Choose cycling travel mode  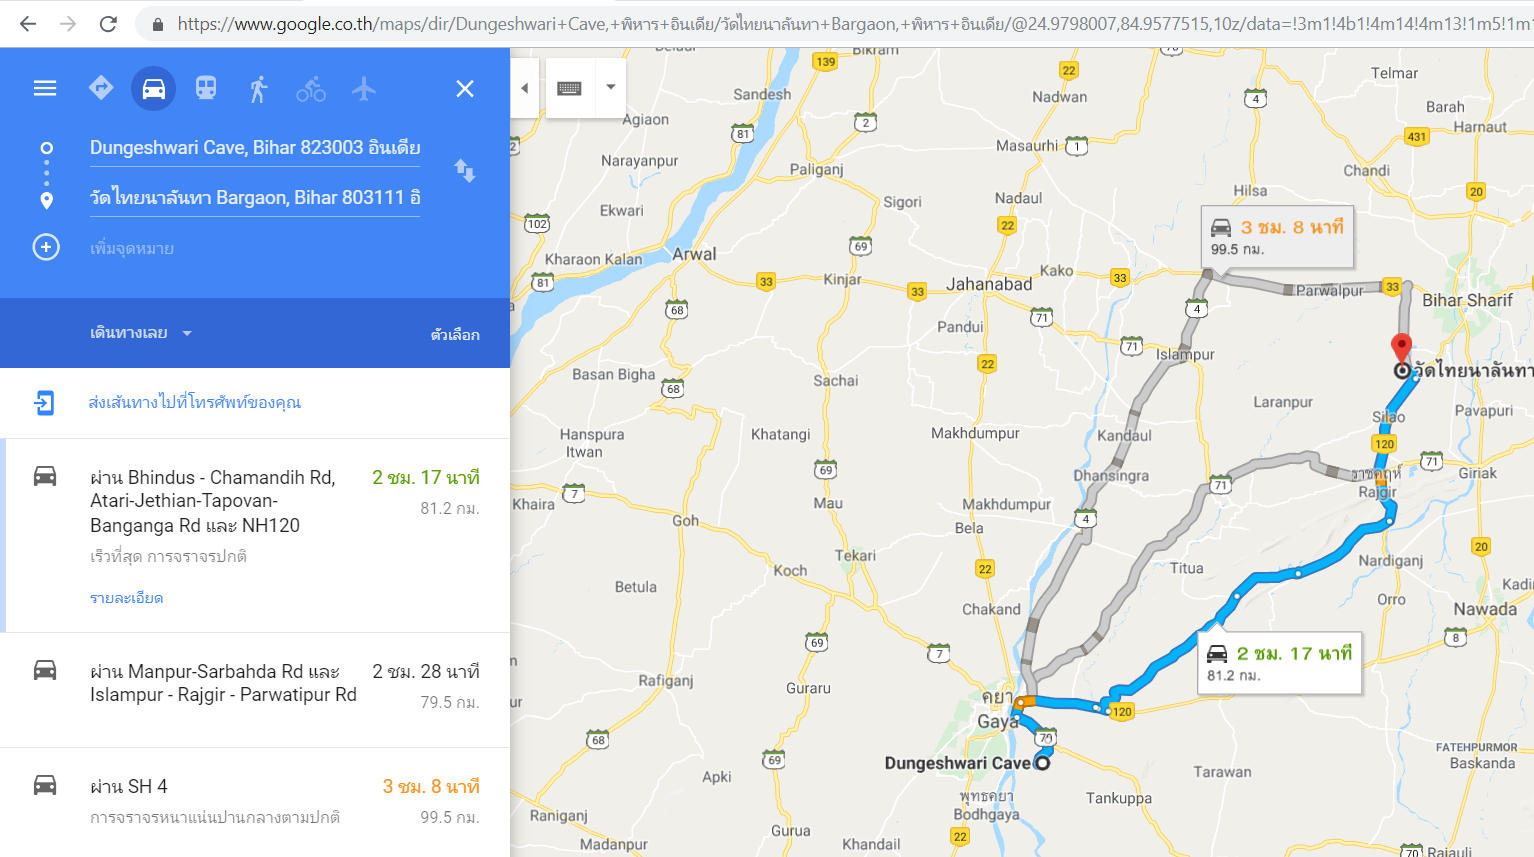point(311,88)
